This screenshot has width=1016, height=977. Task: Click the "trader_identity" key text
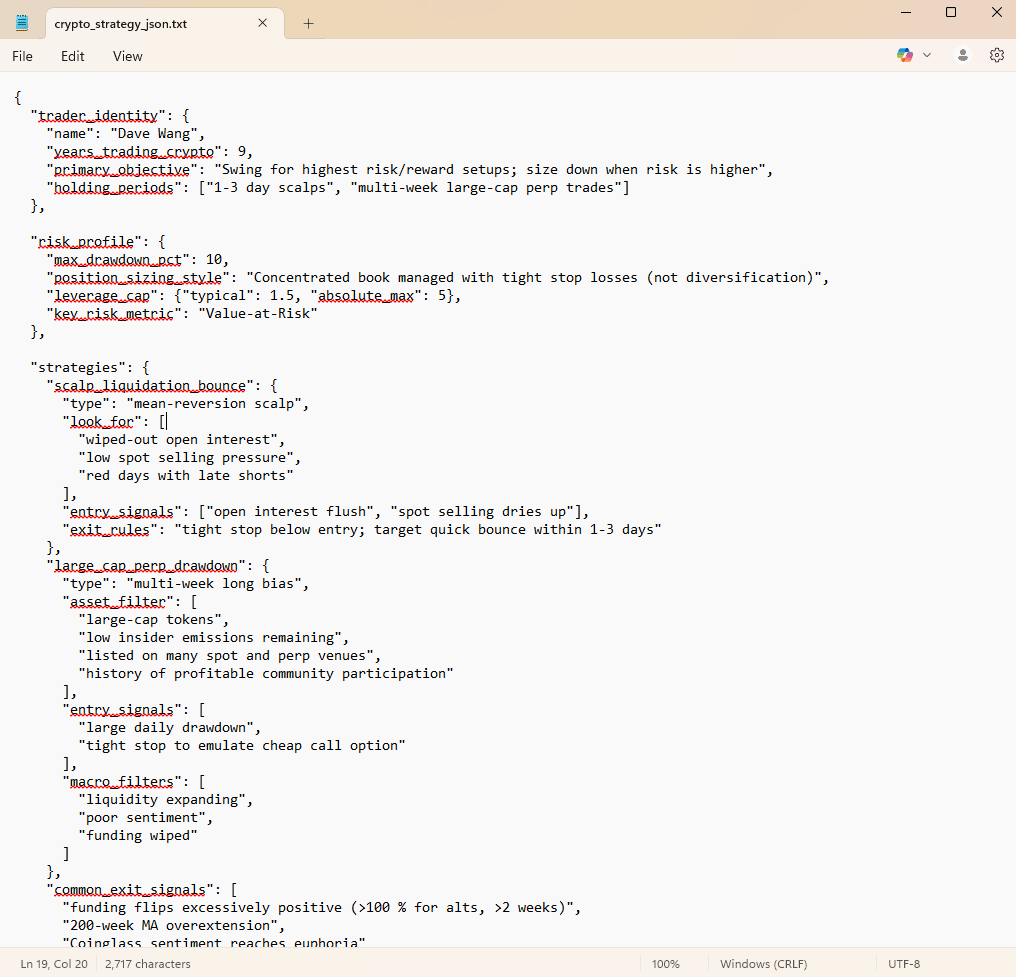point(98,116)
